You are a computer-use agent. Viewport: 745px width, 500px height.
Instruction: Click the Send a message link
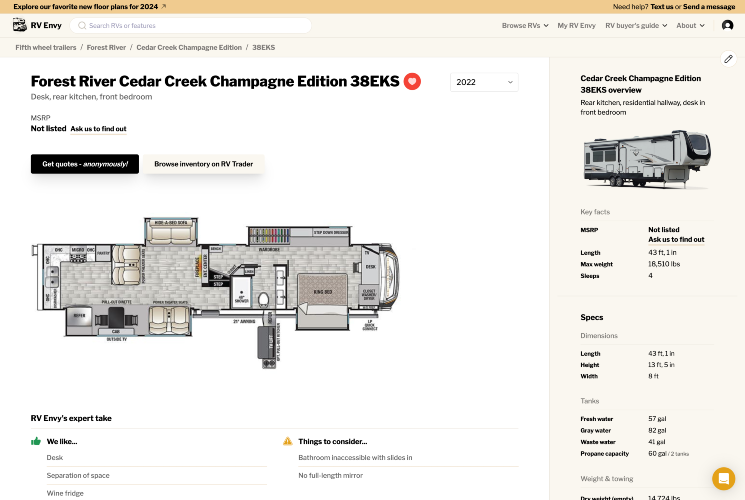pos(709,7)
